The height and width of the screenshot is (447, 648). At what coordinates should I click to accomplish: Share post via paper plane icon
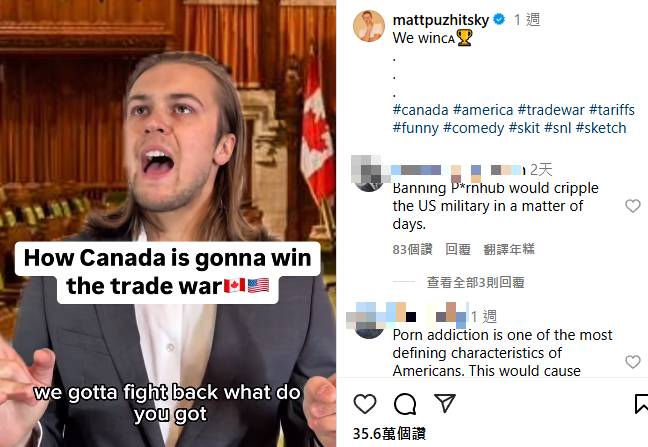pyautogui.click(x=445, y=403)
